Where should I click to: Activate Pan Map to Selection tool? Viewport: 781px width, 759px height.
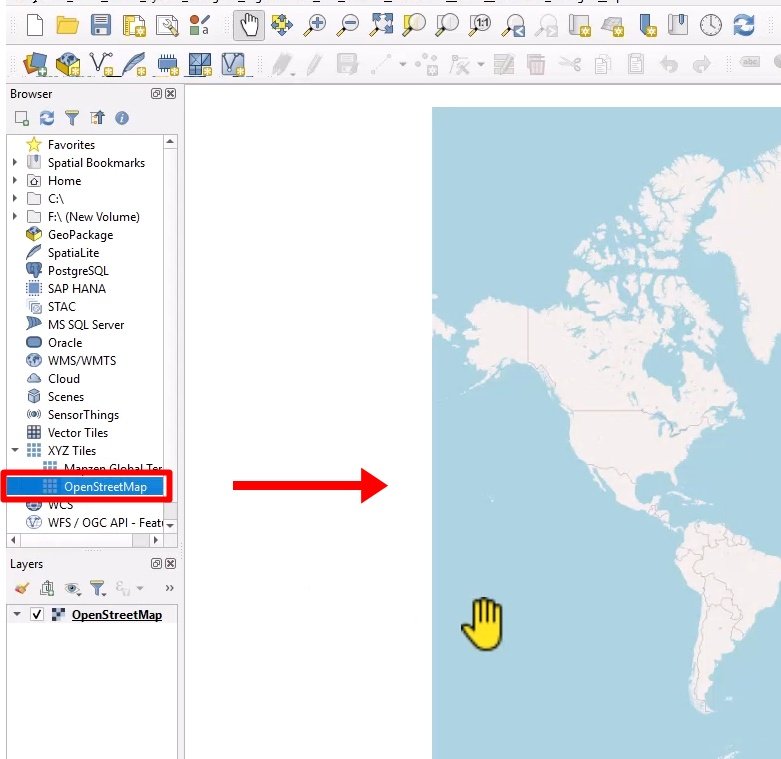282,25
